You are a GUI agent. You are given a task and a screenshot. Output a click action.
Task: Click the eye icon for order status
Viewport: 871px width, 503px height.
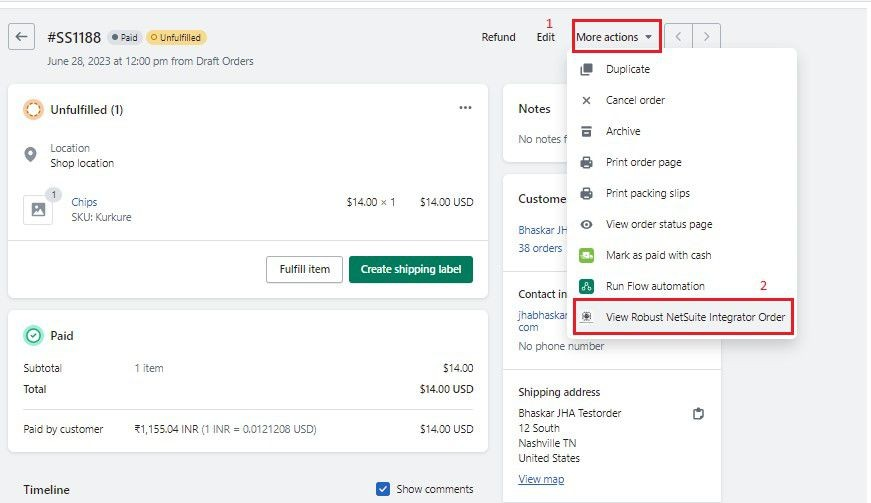pyautogui.click(x=586, y=224)
